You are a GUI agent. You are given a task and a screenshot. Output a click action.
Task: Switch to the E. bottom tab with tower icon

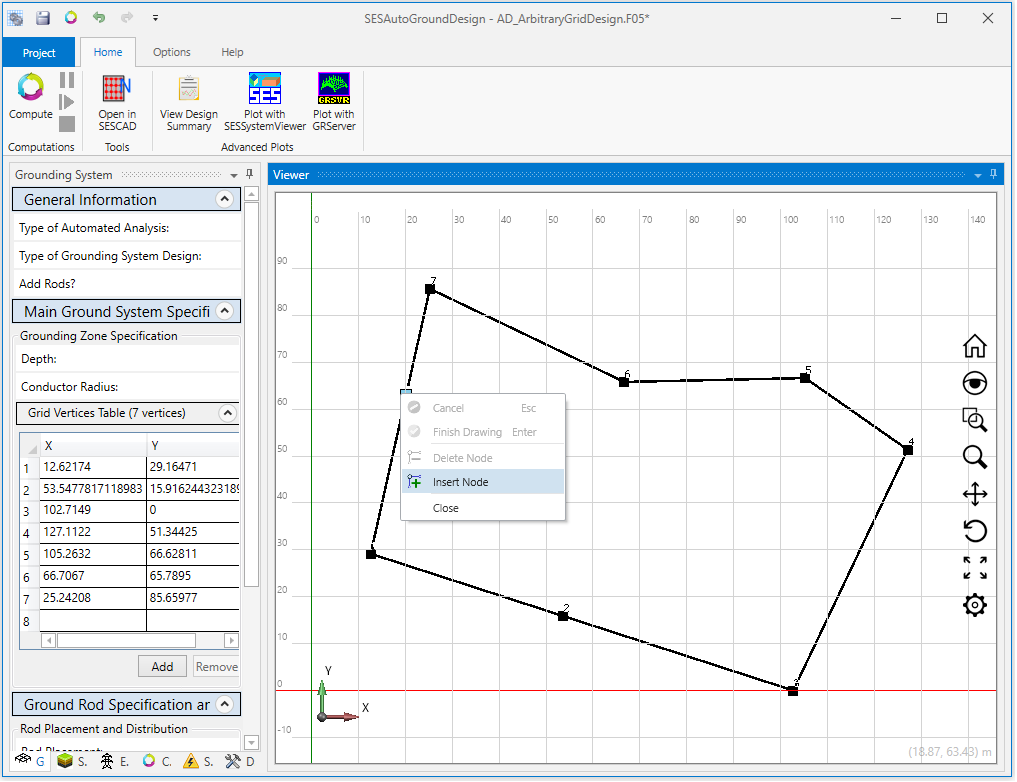114,761
